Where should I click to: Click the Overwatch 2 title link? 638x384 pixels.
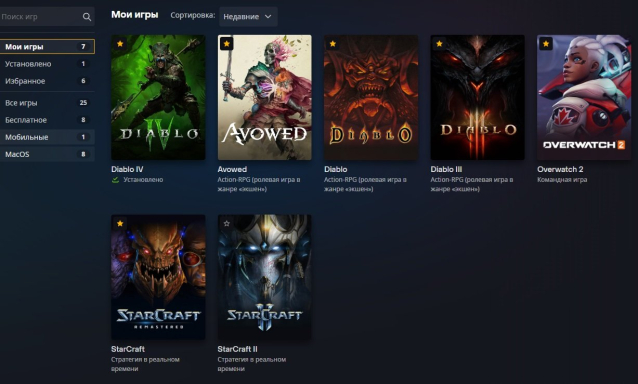point(560,169)
